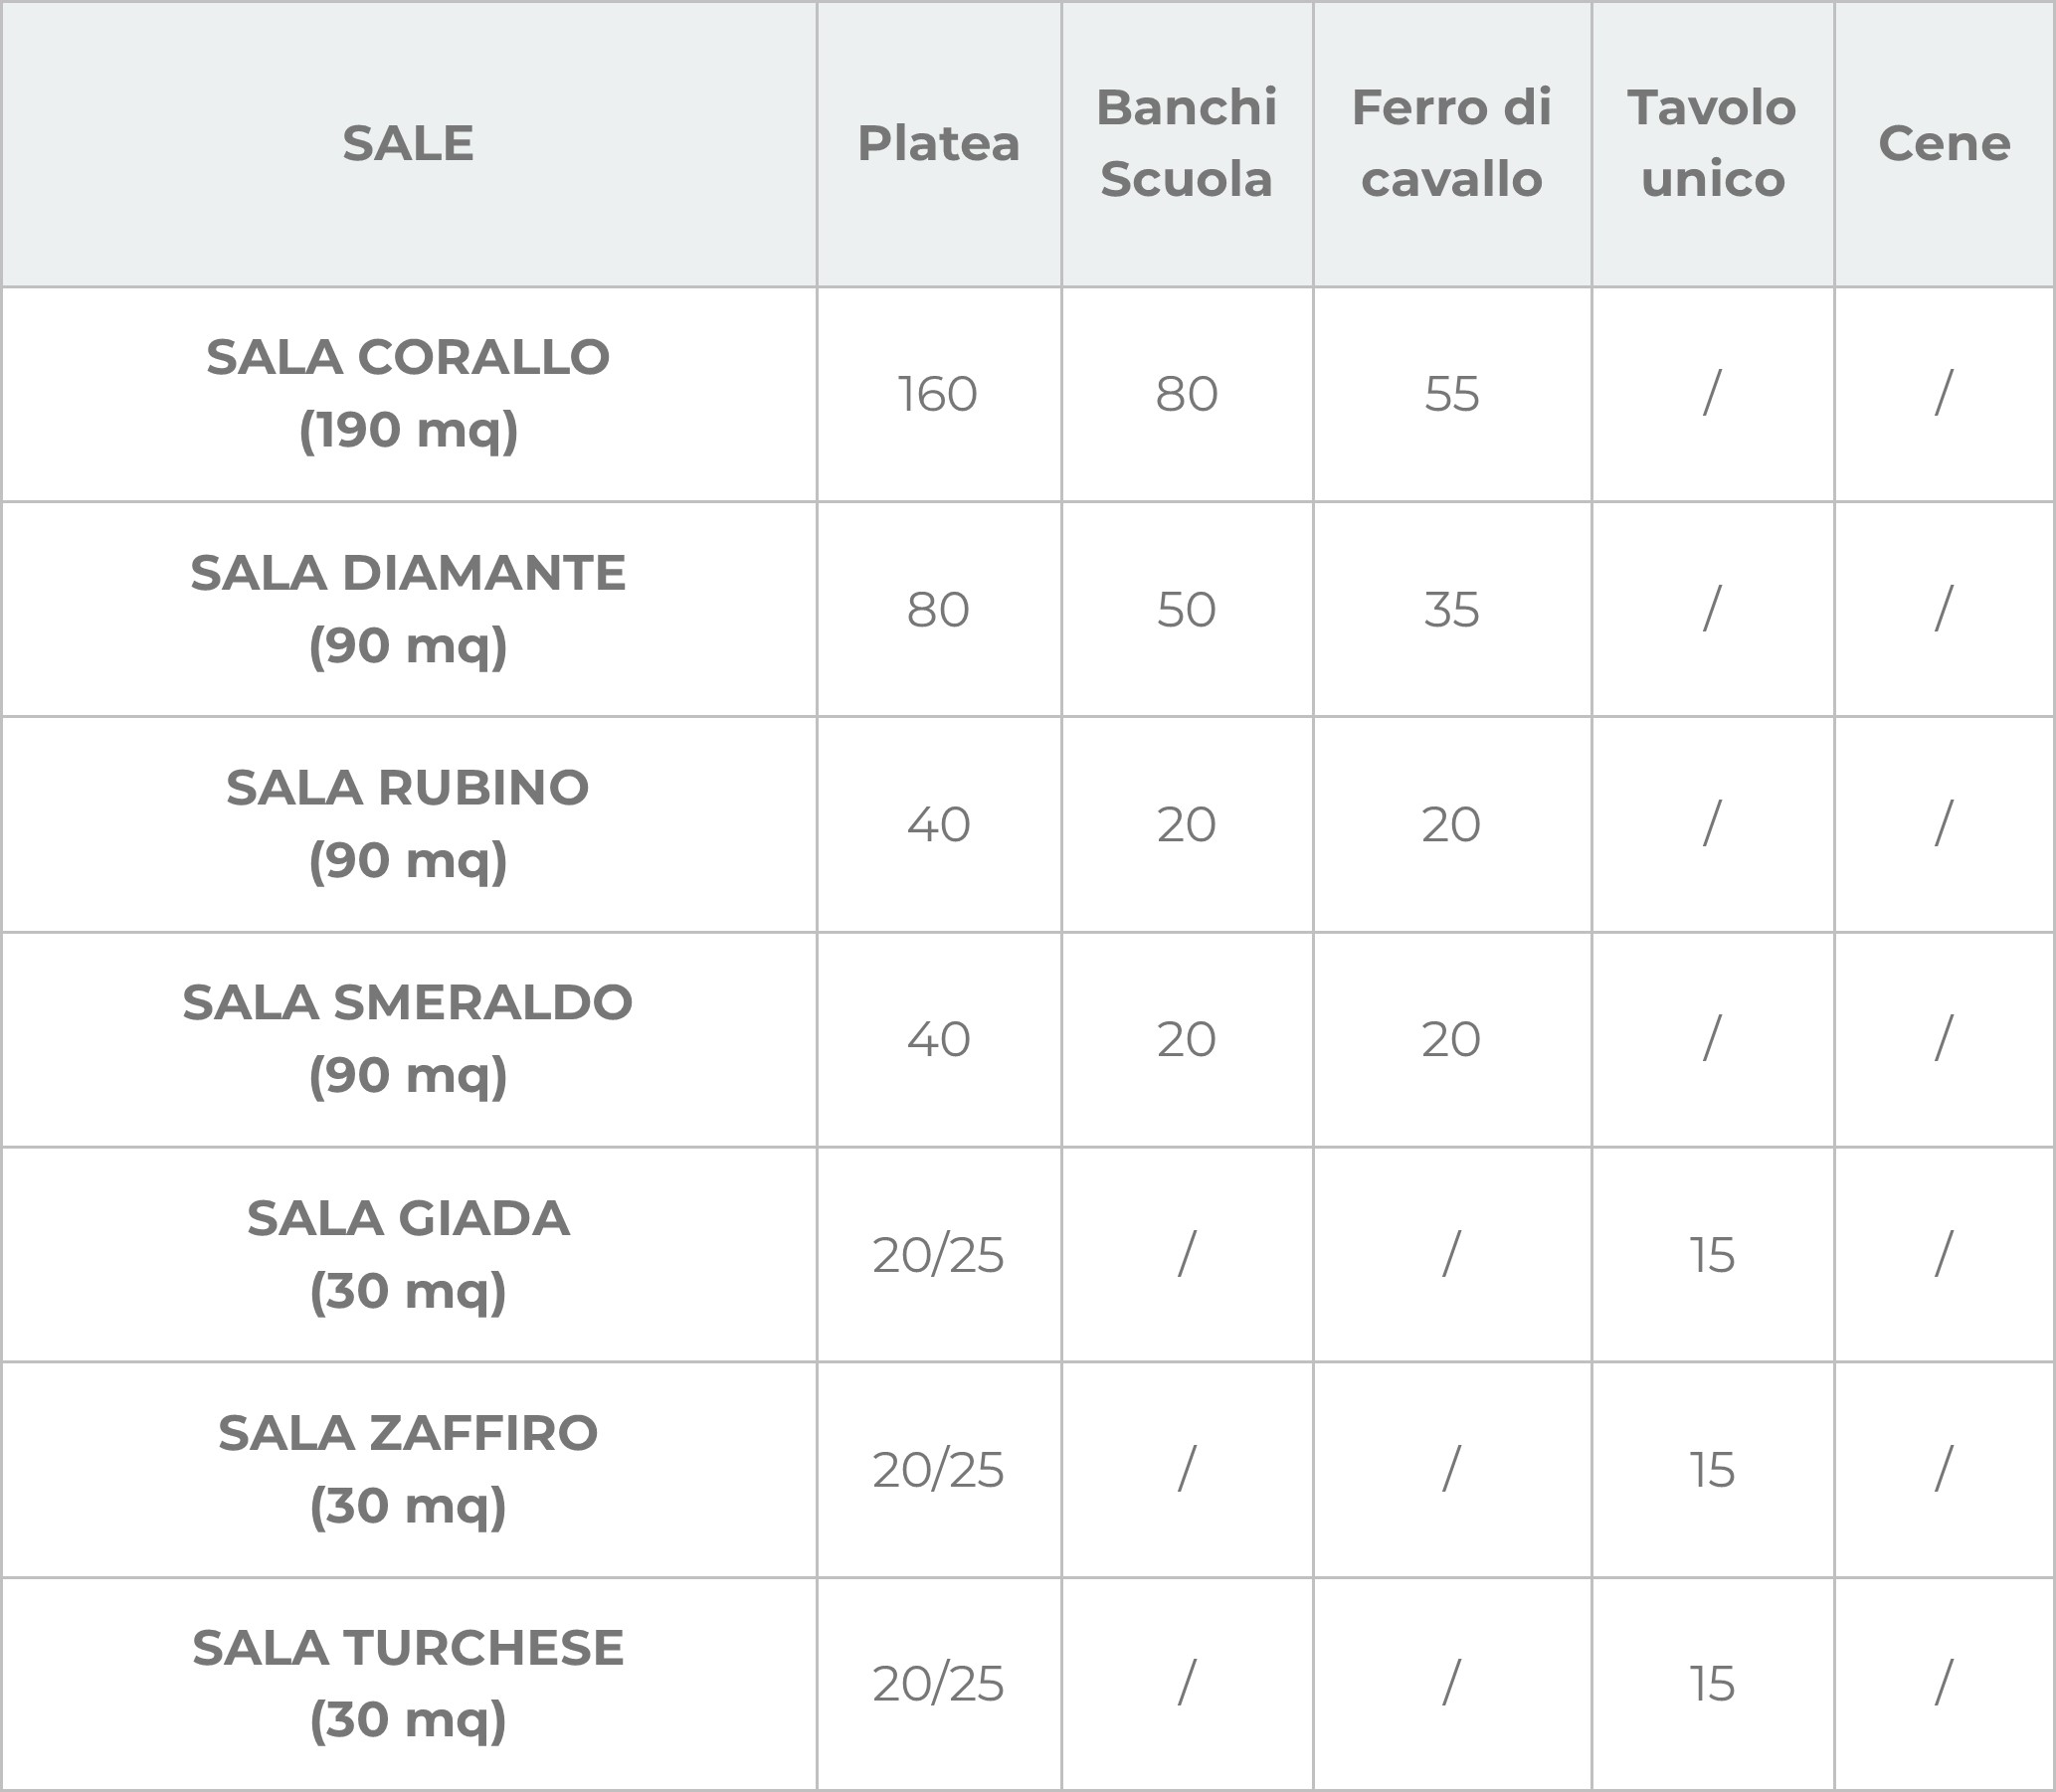Click the Banchi Scuola column header

click(x=1186, y=144)
